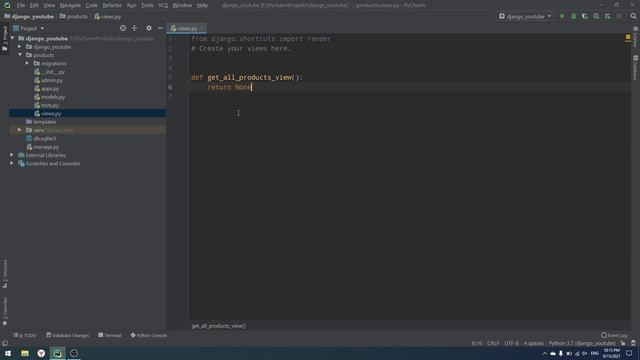Open the Structure stripe button

pyautogui.click(x=5, y=274)
